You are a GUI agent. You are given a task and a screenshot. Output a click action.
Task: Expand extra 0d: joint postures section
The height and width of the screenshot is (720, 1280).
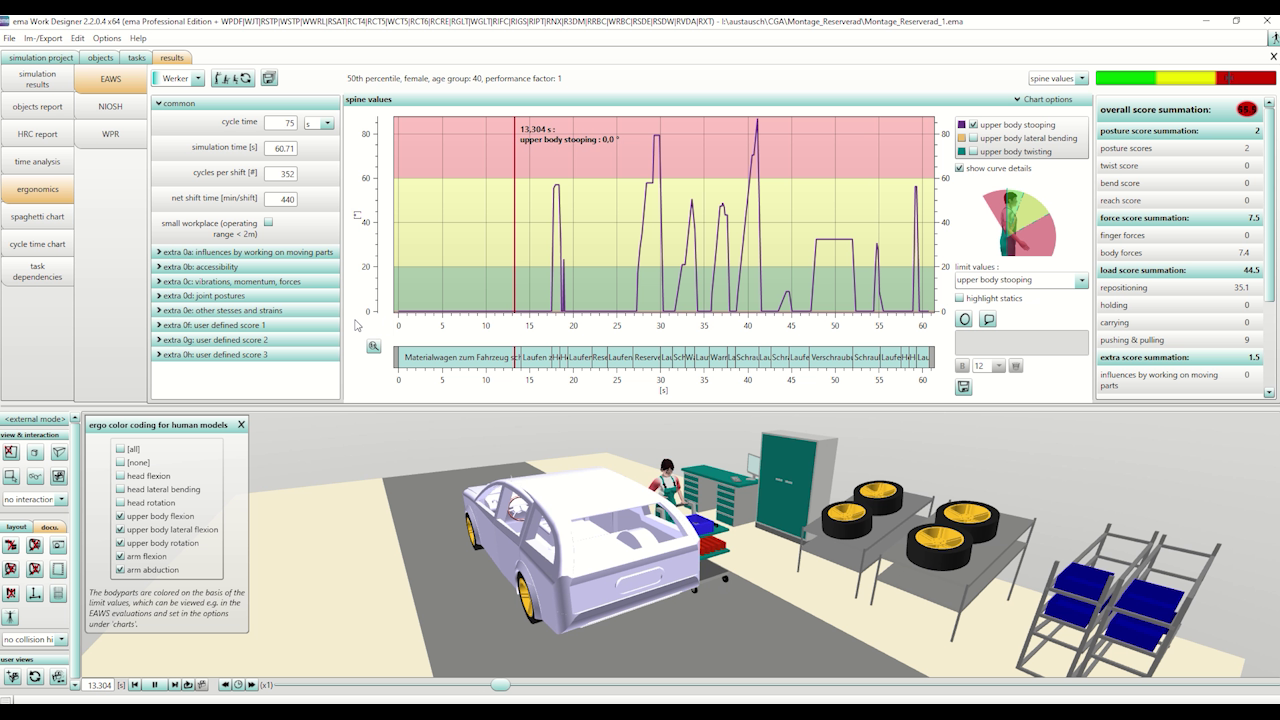tap(159, 296)
